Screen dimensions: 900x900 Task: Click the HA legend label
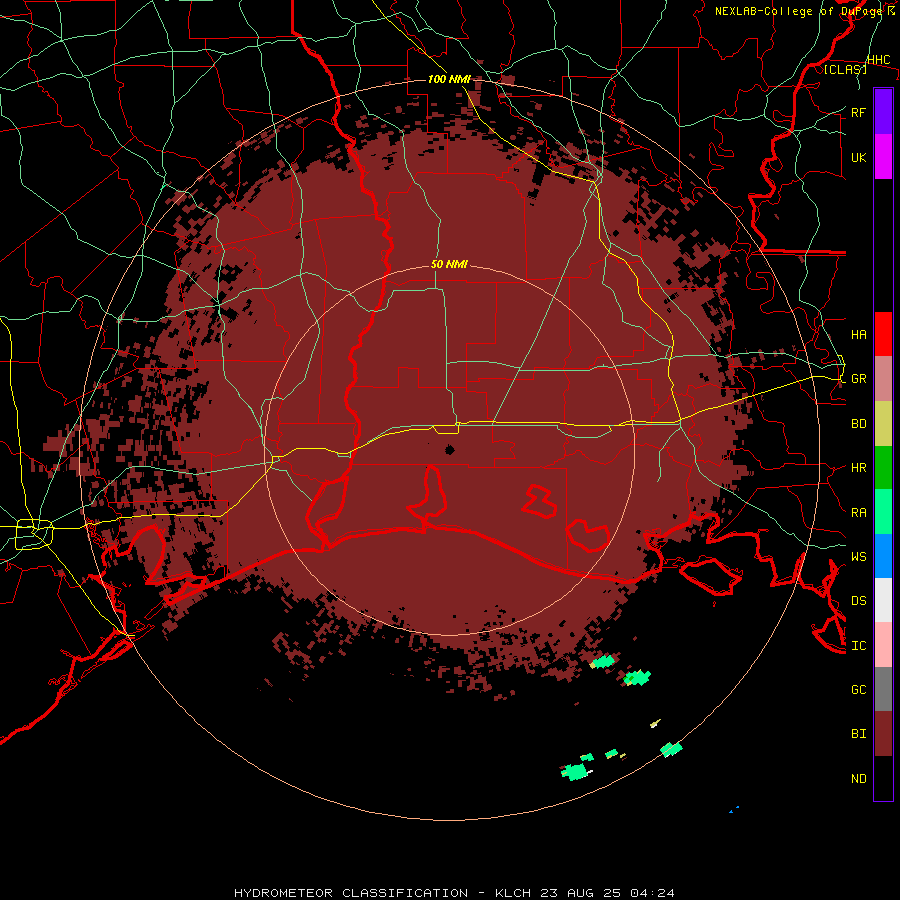858,334
